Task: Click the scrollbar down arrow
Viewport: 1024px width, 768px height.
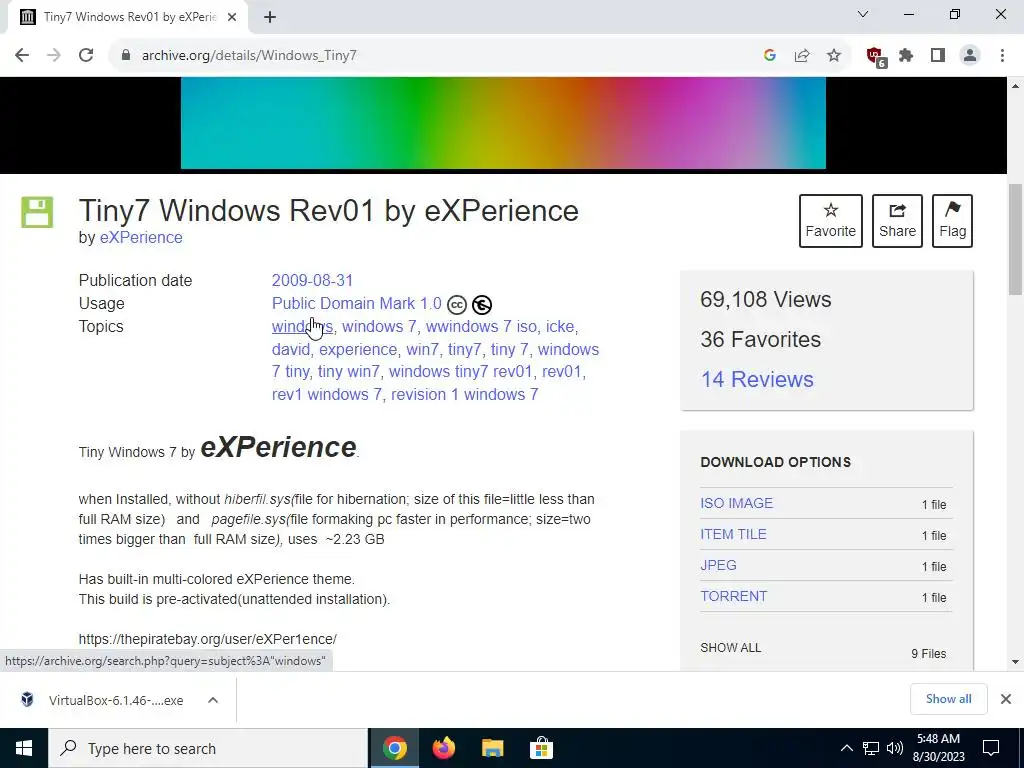Action: pos(1015,662)
